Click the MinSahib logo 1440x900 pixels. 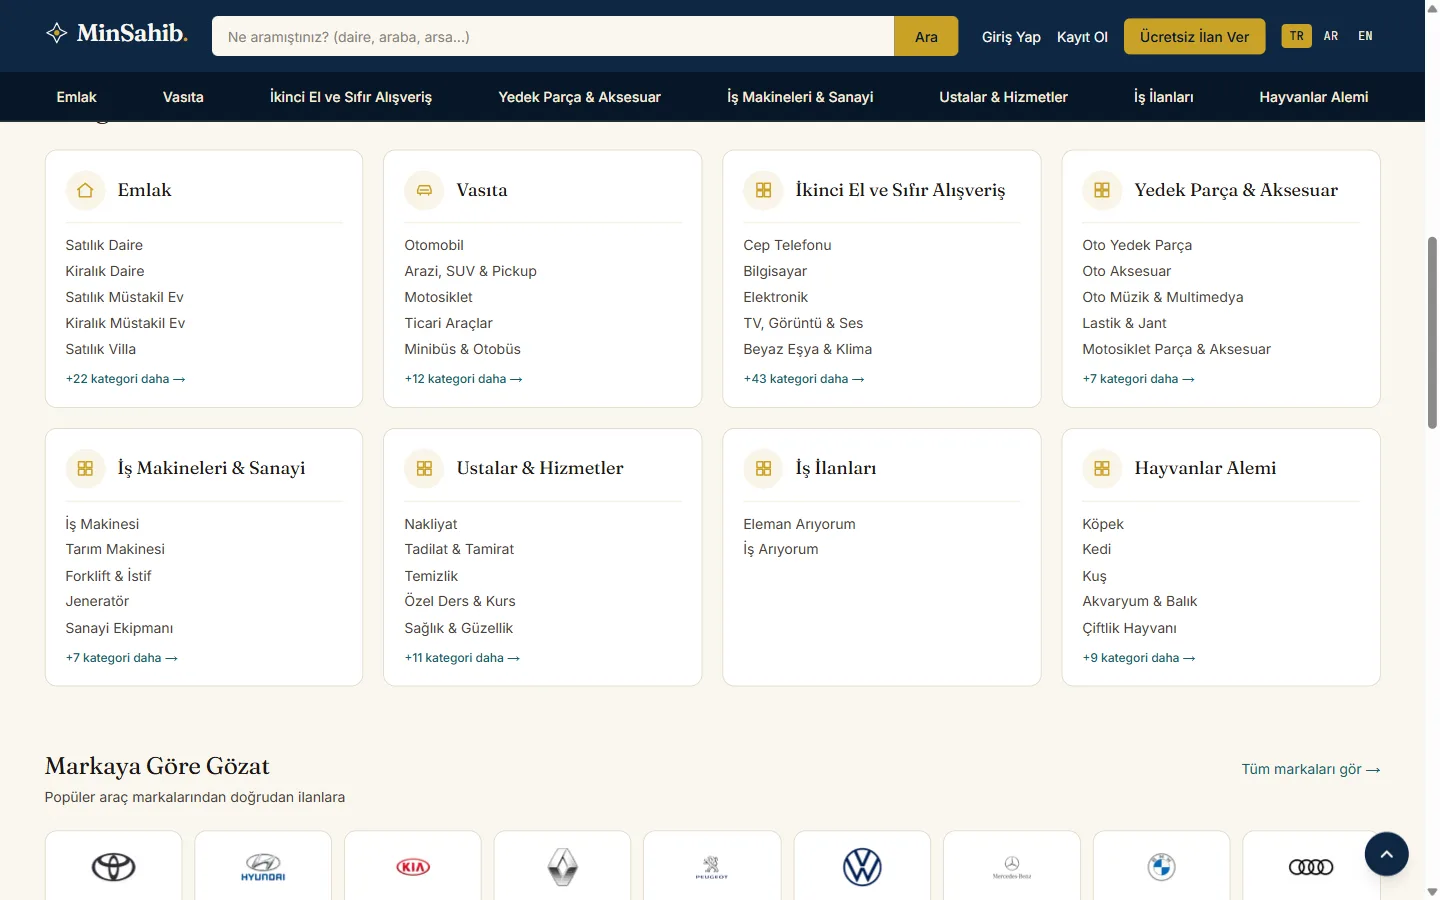(x=116, y=33)
